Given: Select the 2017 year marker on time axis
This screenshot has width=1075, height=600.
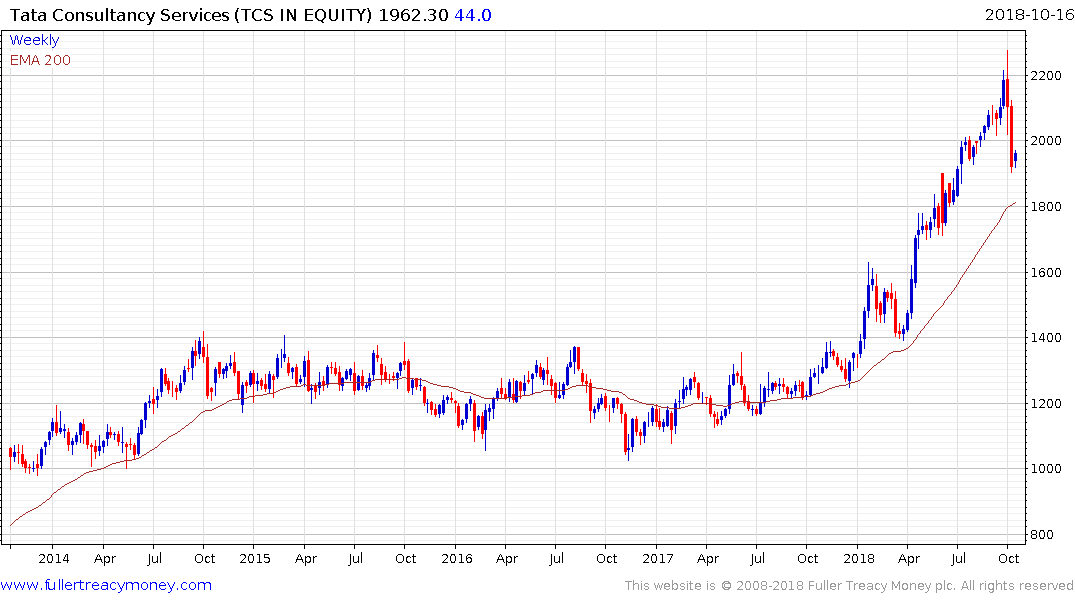Looking at the screenshot, I should click(657, 558).
